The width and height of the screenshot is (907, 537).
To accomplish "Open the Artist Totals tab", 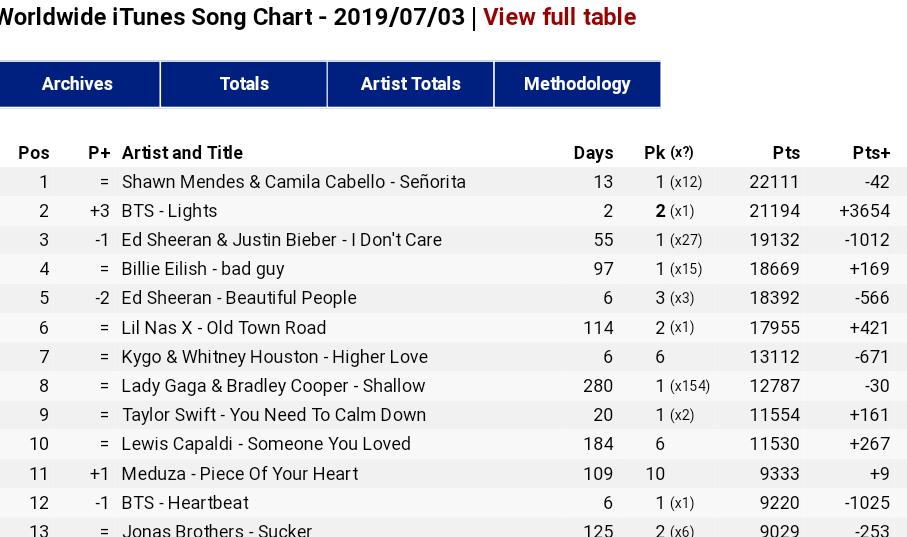I will (x=411, y=84).
